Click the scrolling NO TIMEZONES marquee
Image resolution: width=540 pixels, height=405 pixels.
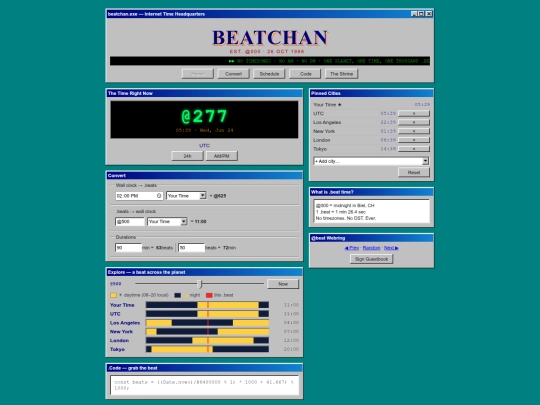point(270,61)
